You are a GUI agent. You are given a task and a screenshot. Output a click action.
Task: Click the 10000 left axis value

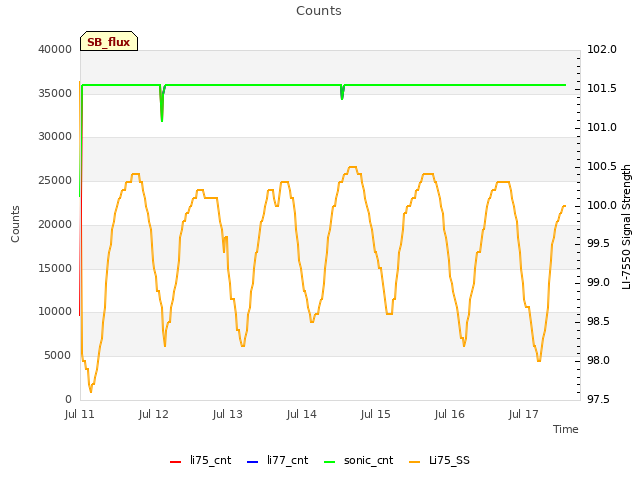(55, 312)
